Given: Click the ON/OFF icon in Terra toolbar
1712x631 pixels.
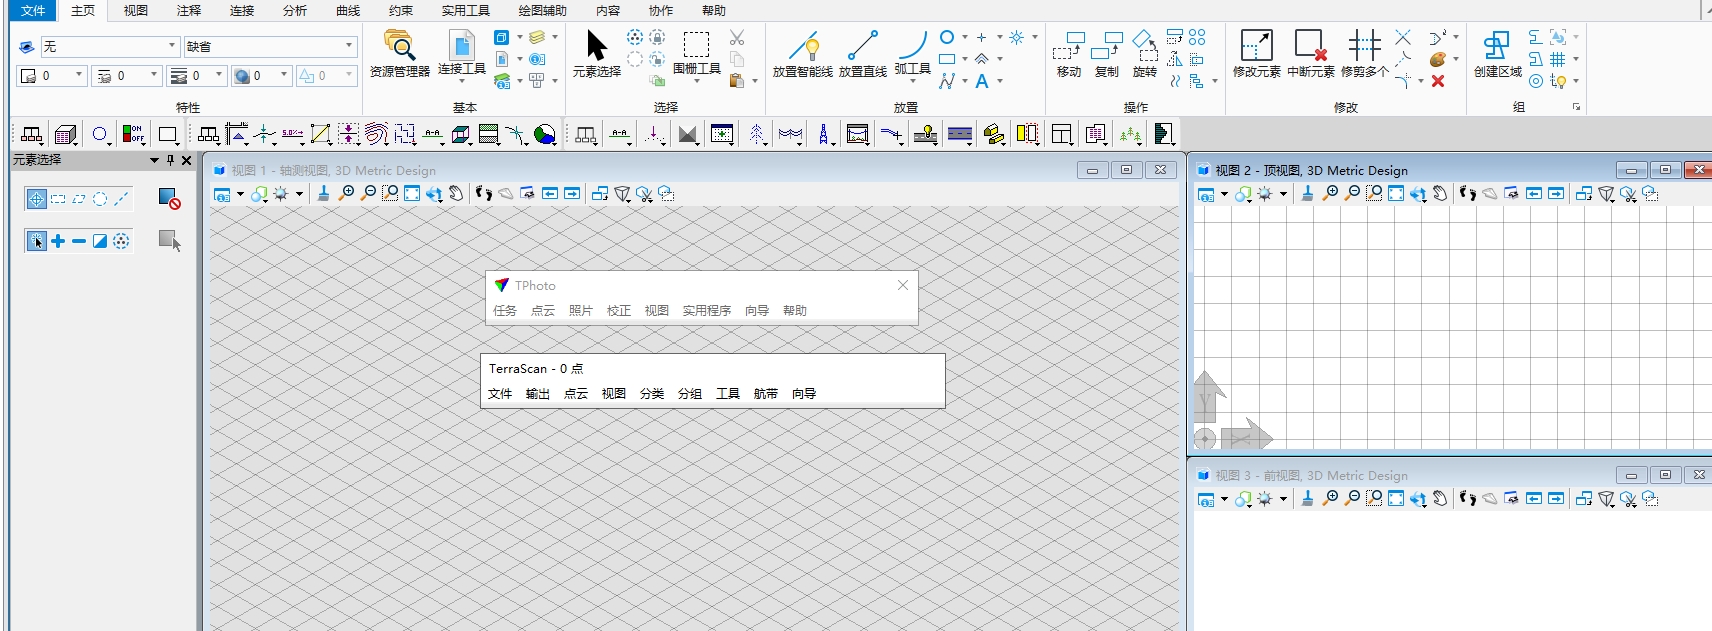Looking at the screenshot, I should (x=133, y=134).
